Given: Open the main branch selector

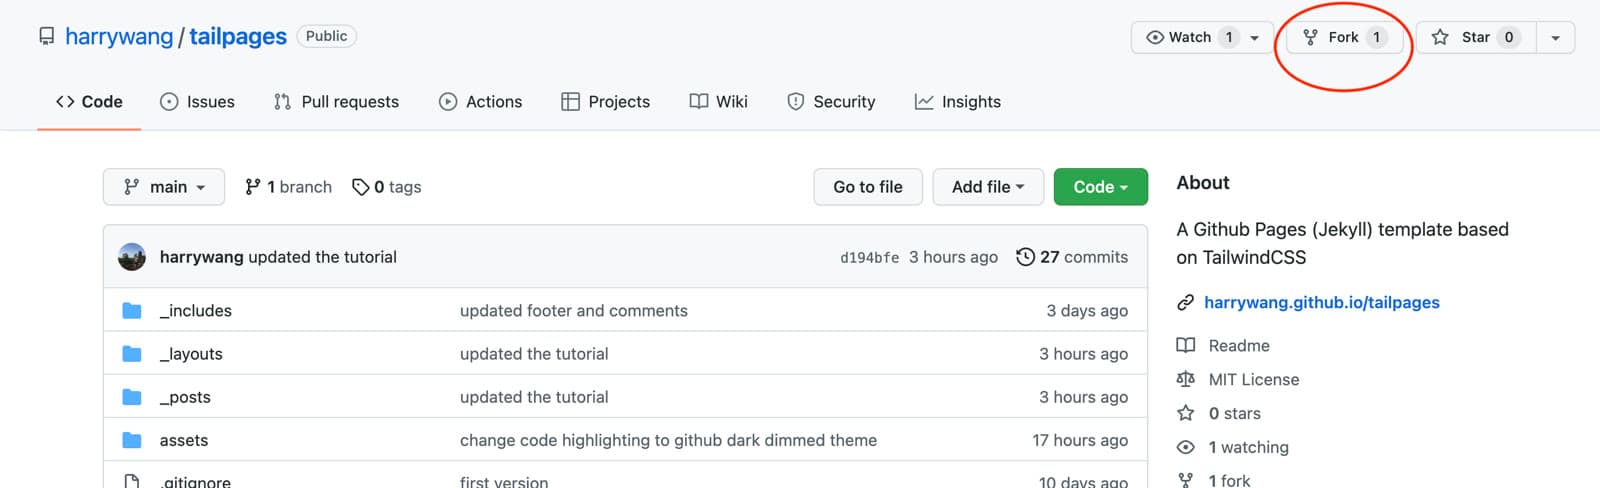Looking at the screenshot, I should pyautogui.click(x=164, y=187).
